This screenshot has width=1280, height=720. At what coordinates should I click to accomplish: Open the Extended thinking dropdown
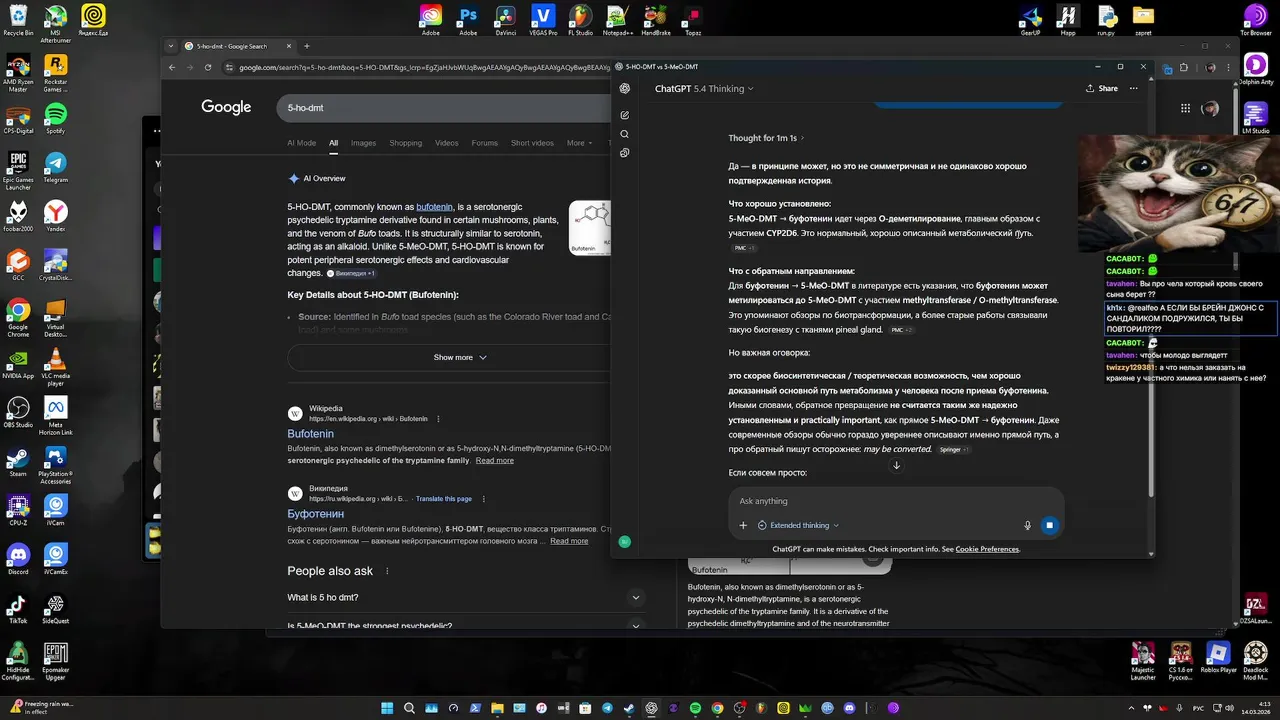[798, 525]
